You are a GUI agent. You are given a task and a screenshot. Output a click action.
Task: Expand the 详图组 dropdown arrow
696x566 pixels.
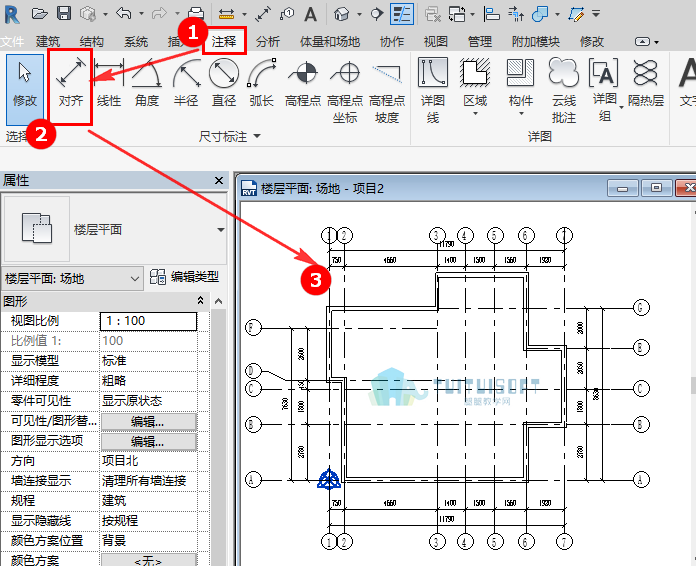point(621,107)
